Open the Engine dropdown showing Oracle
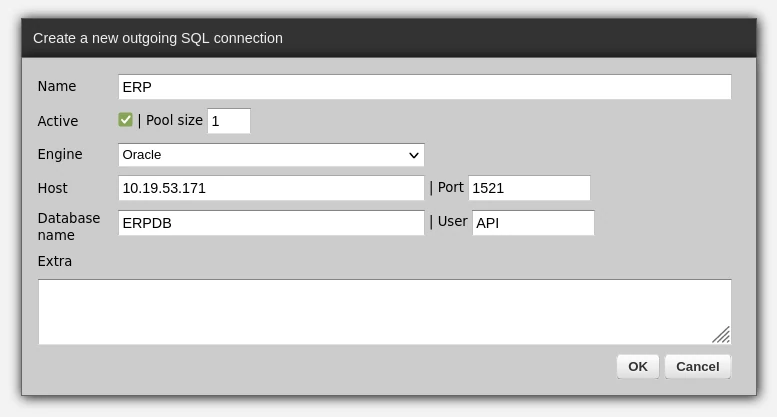Screen dimensions: 777x417 coord(271,155)
